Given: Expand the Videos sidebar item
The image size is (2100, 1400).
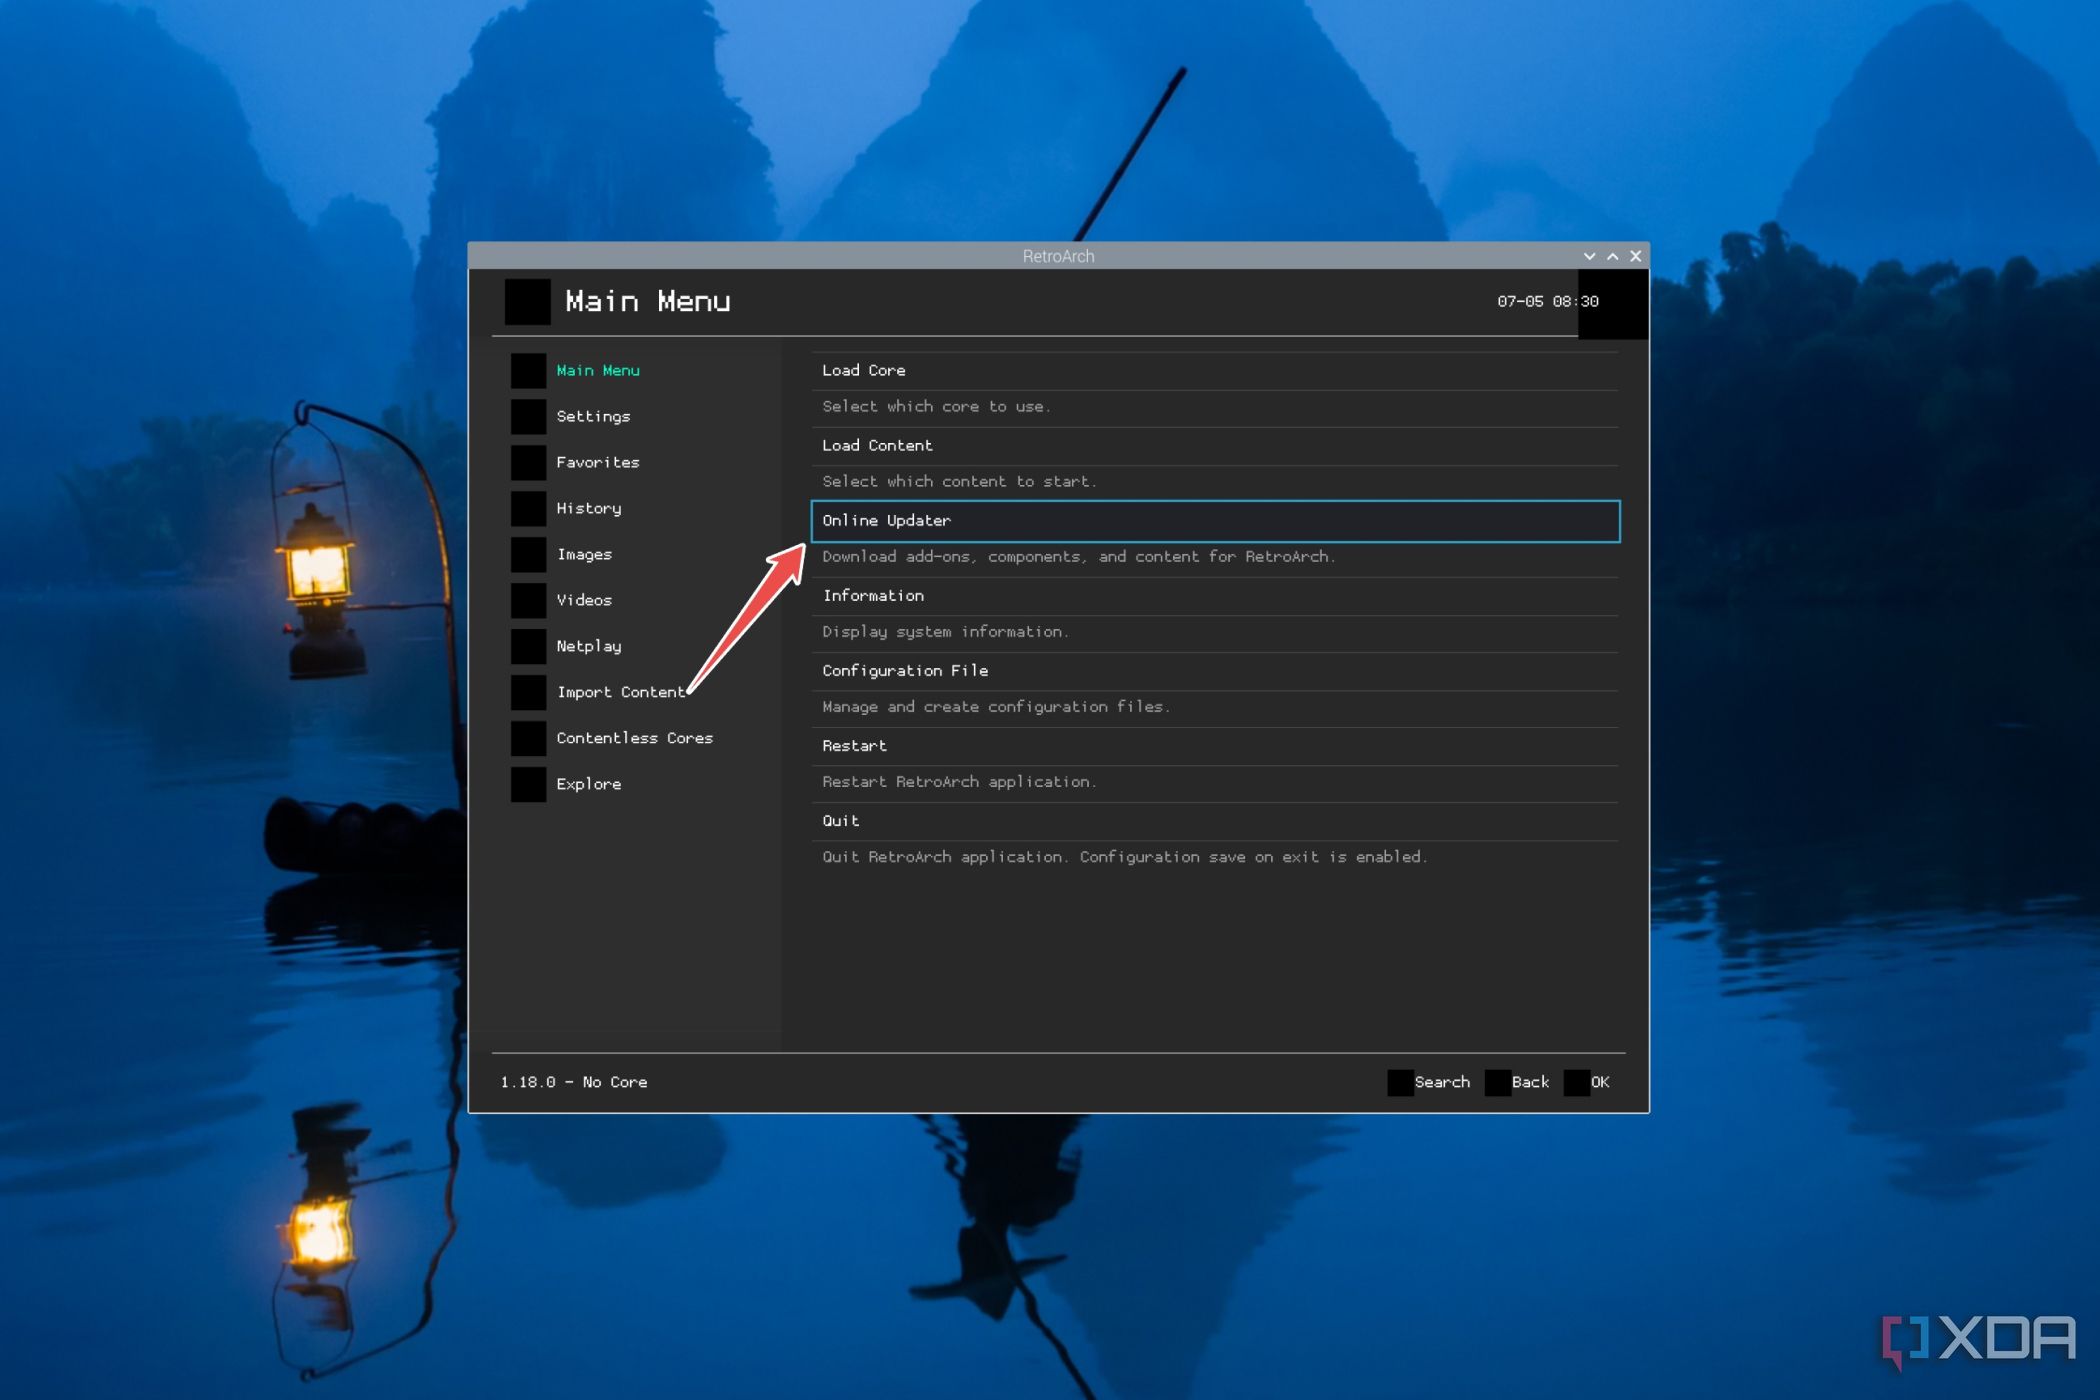Looking at the screenshot, I should click(584, 598).
